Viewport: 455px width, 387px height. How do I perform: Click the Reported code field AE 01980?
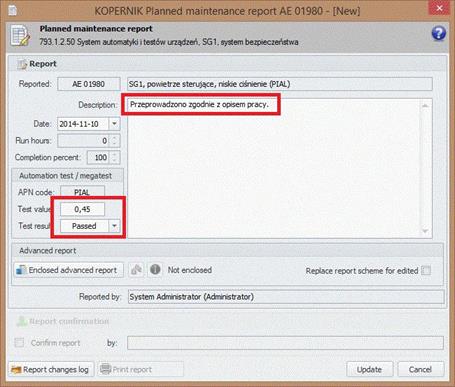point(89,84)
